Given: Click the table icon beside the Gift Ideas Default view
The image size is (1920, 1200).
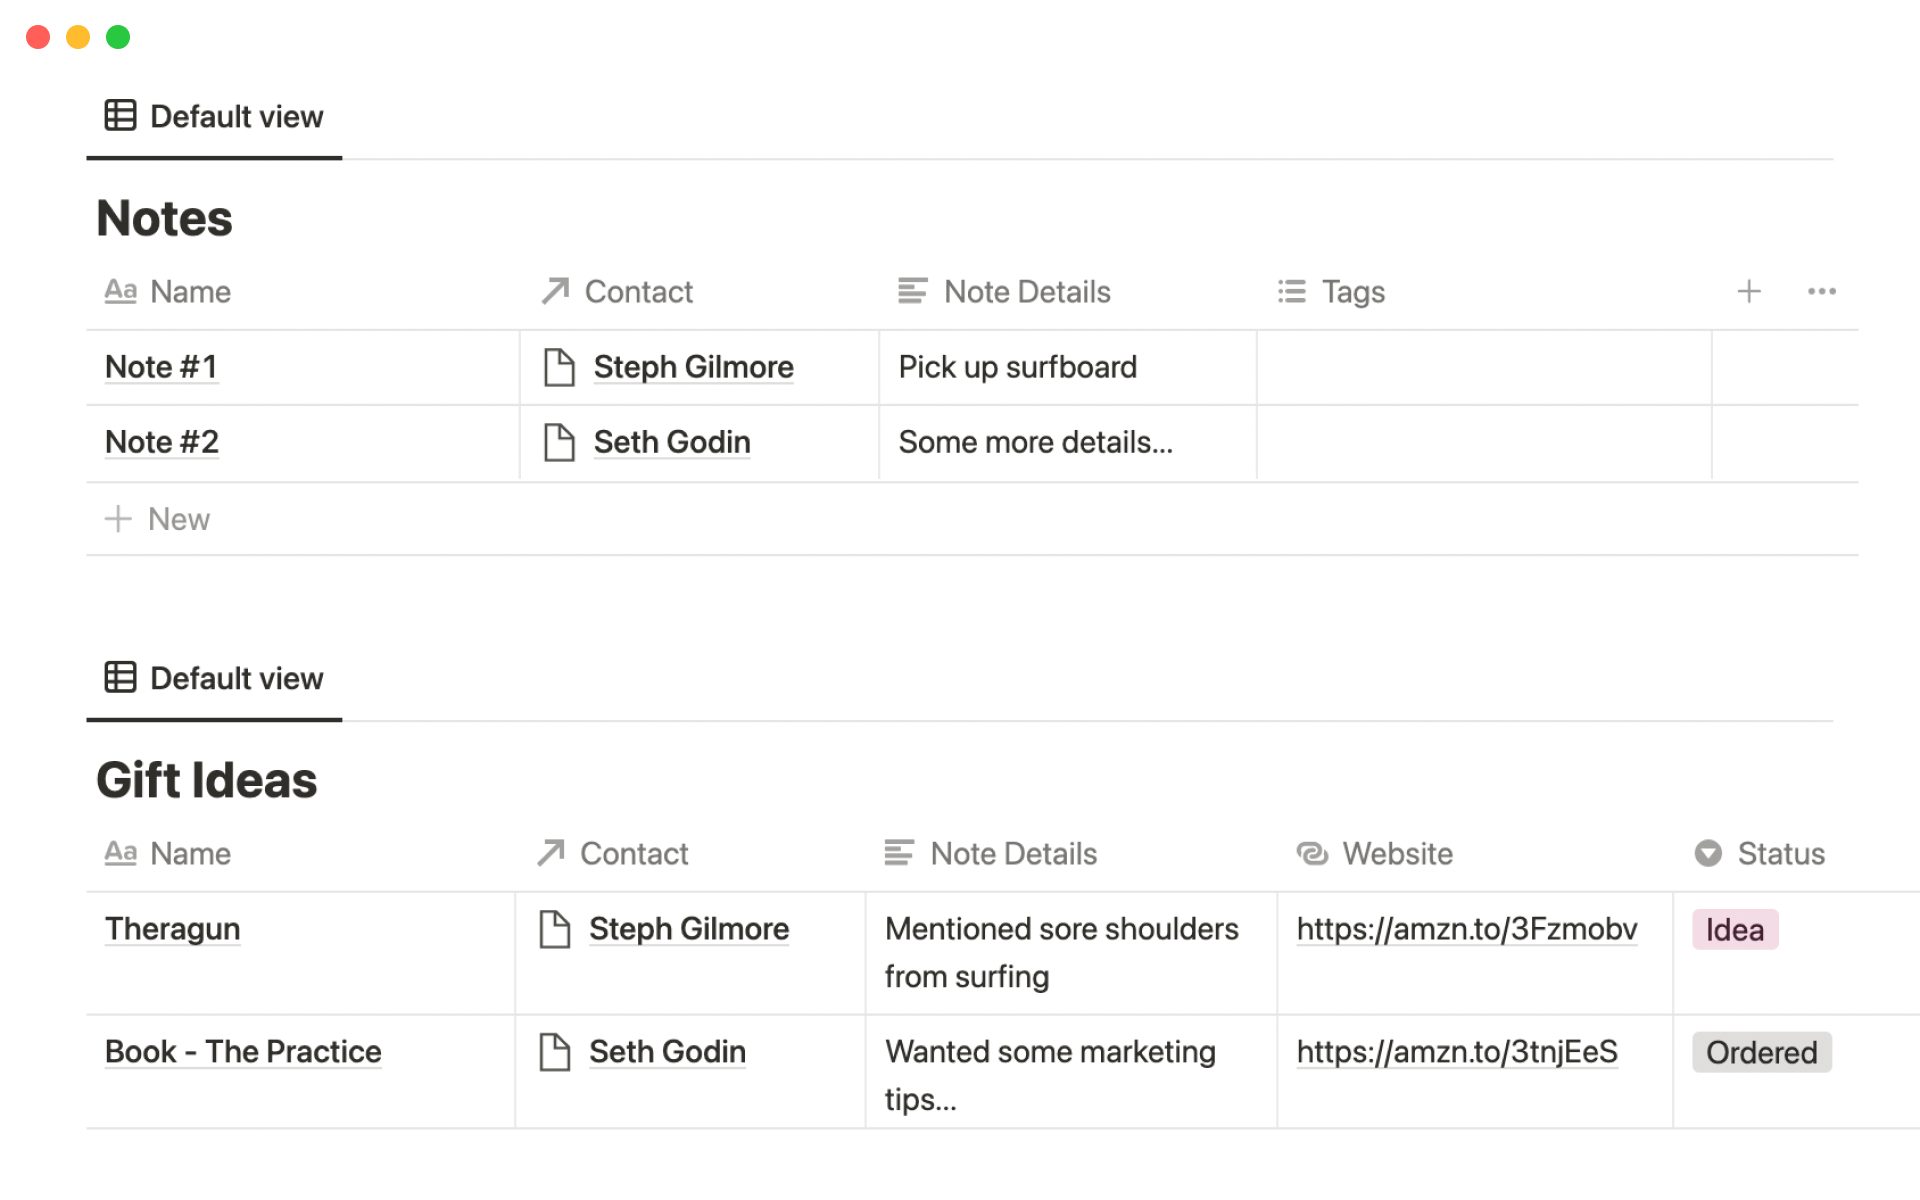Looking at the screenshot, I should [x=120, y=678].
